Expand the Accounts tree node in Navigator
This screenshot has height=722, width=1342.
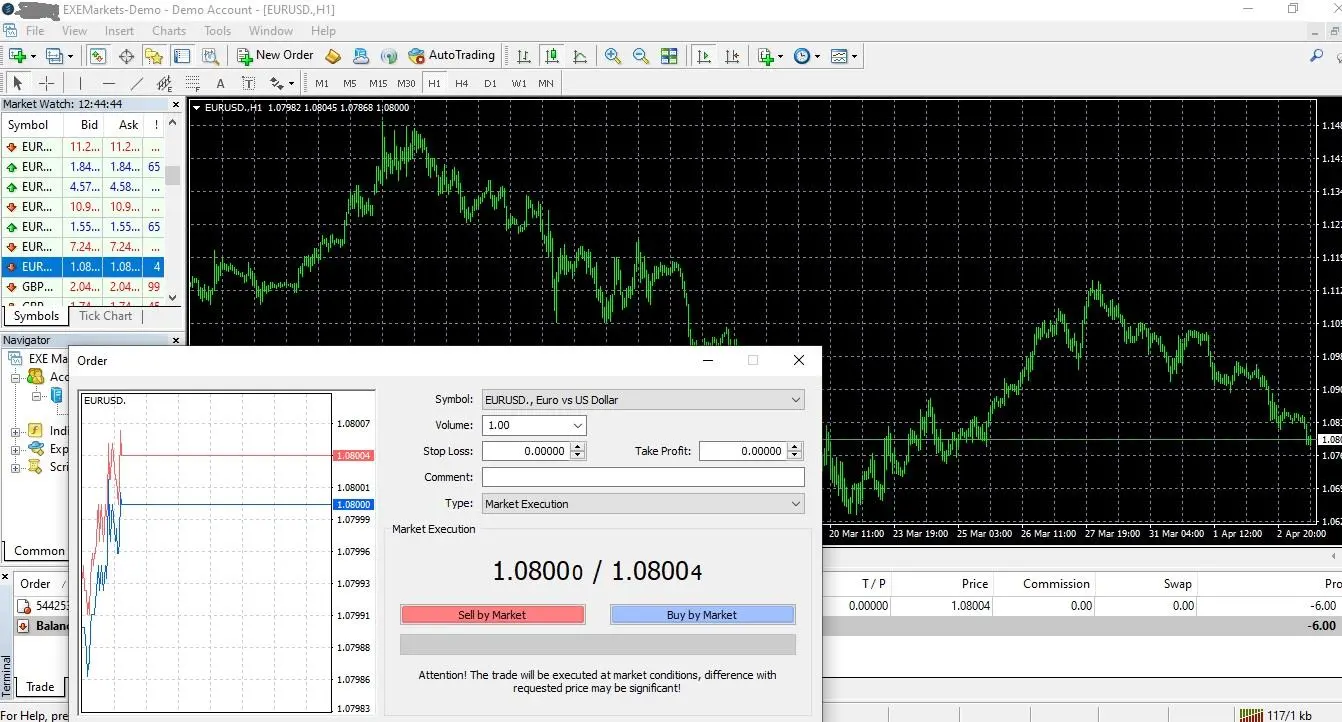(16, 378)
